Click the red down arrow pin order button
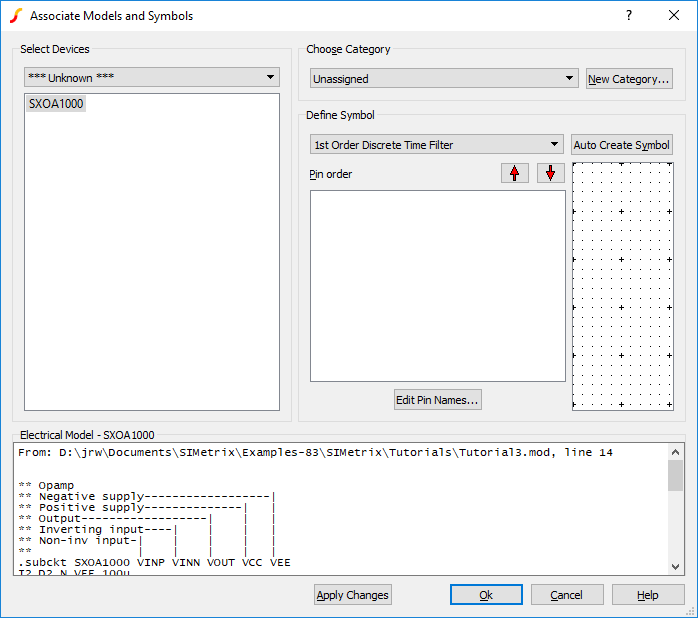This screenshot has height=618, width=698. coord(551,173)
